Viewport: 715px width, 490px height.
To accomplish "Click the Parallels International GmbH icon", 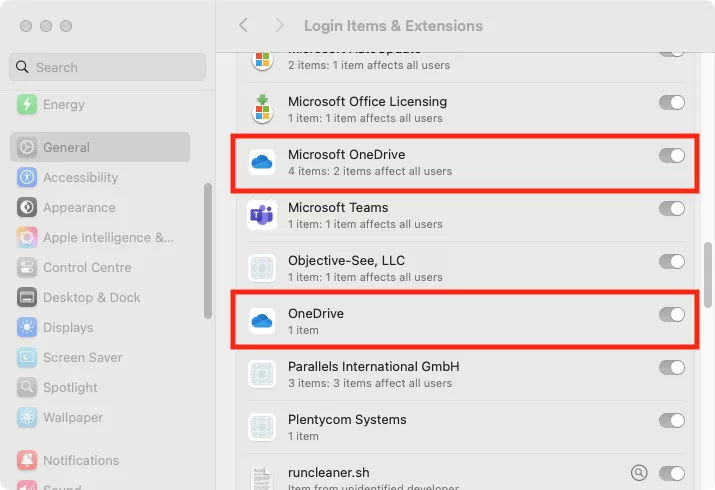I will point(262,374).
